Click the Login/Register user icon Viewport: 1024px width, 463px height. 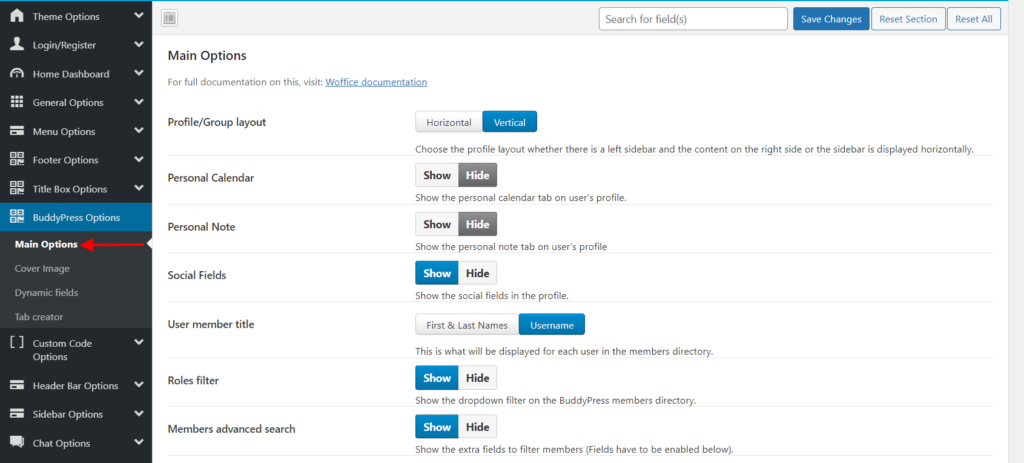[x=16, y=45]
